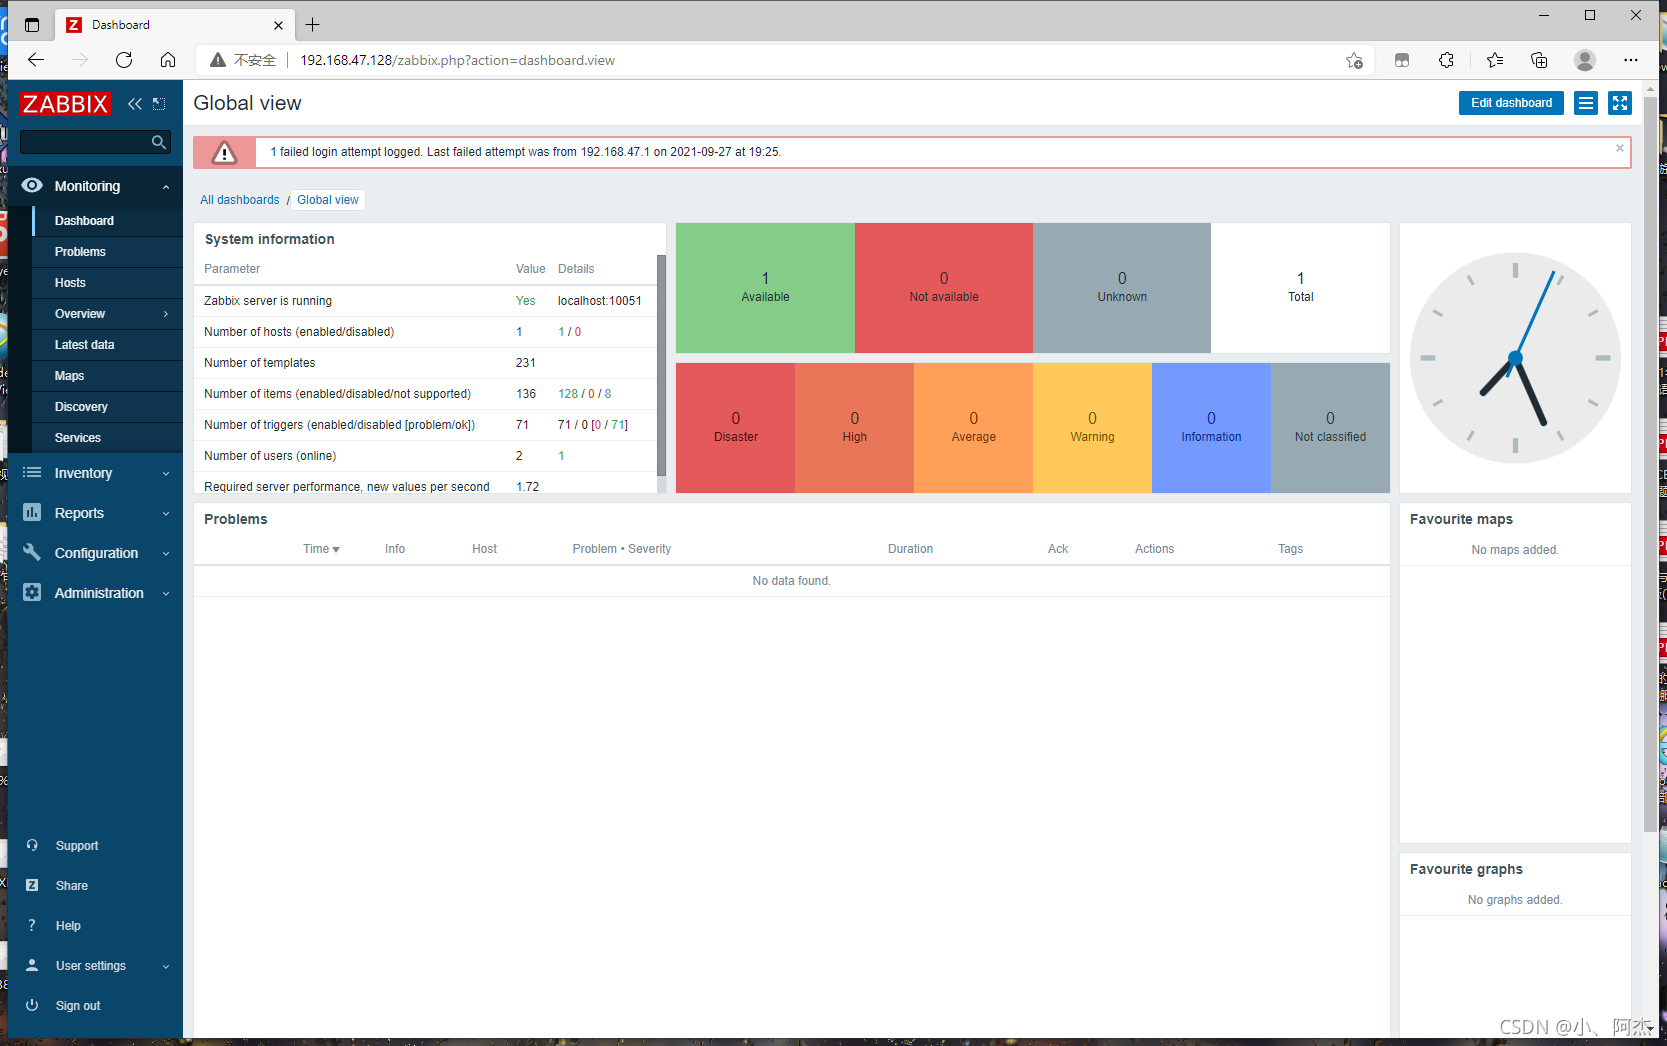This screenshot has width=1667, height=1046.
Task: Click the Support headset icon
Action: (32, 846)
